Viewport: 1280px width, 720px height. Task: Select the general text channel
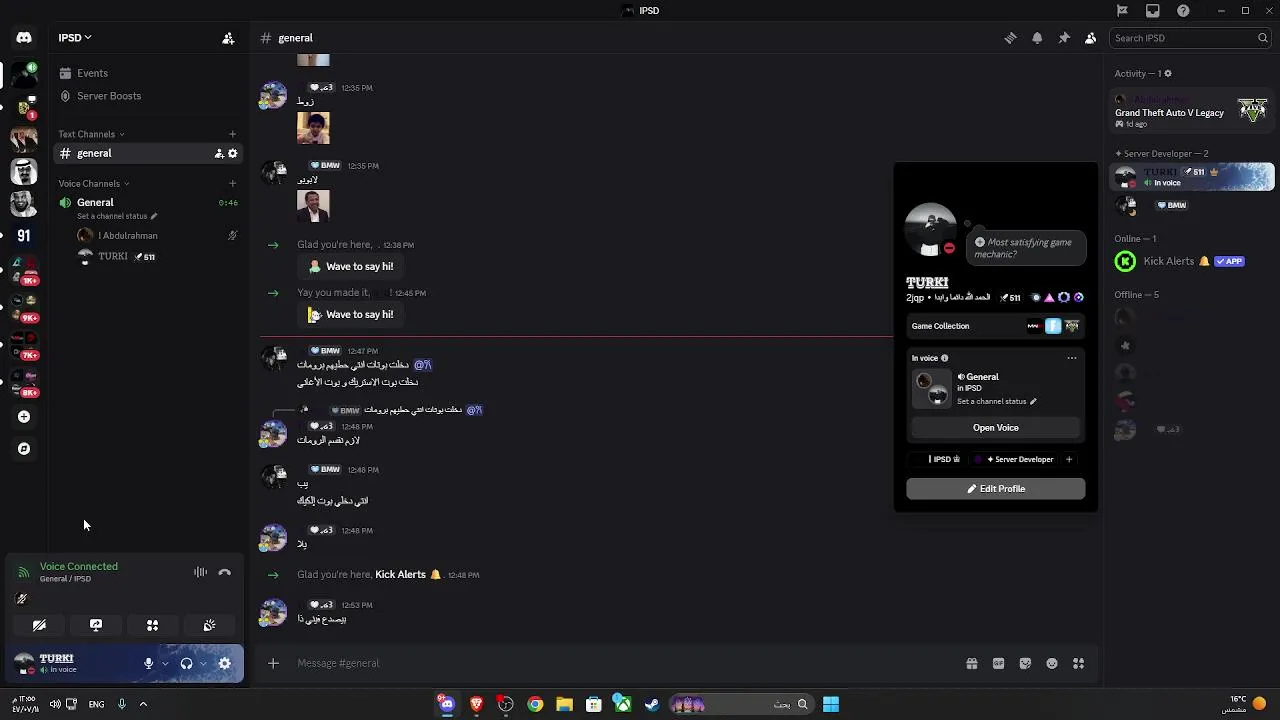[x=148, y=153]
